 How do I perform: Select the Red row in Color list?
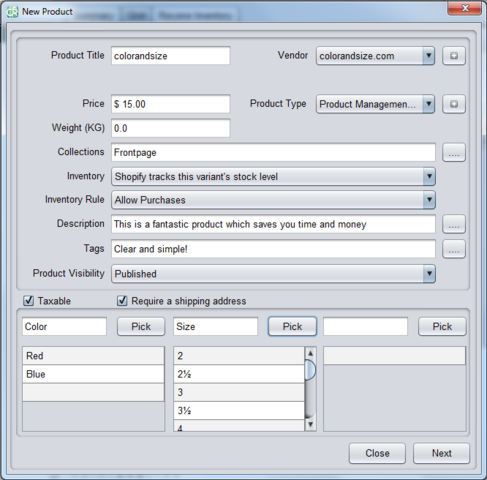(93, 356)
